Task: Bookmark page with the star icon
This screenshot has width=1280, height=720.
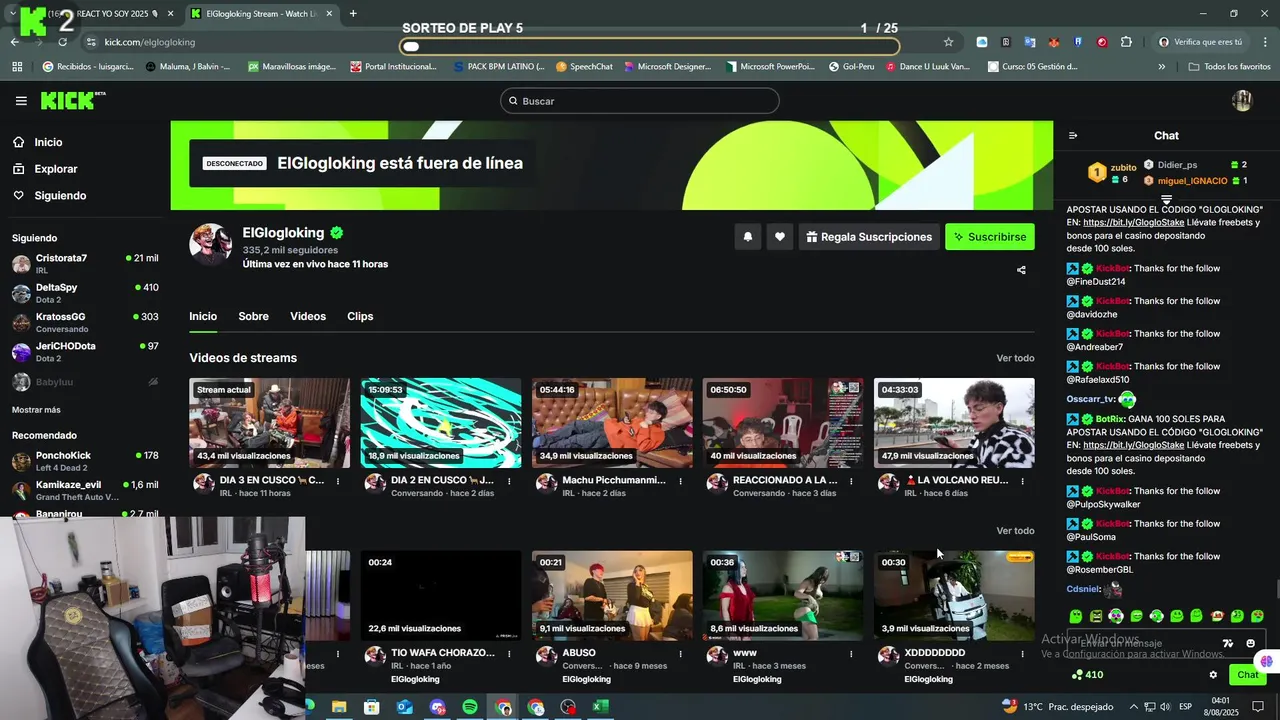Action: click(x=948, y=42)
